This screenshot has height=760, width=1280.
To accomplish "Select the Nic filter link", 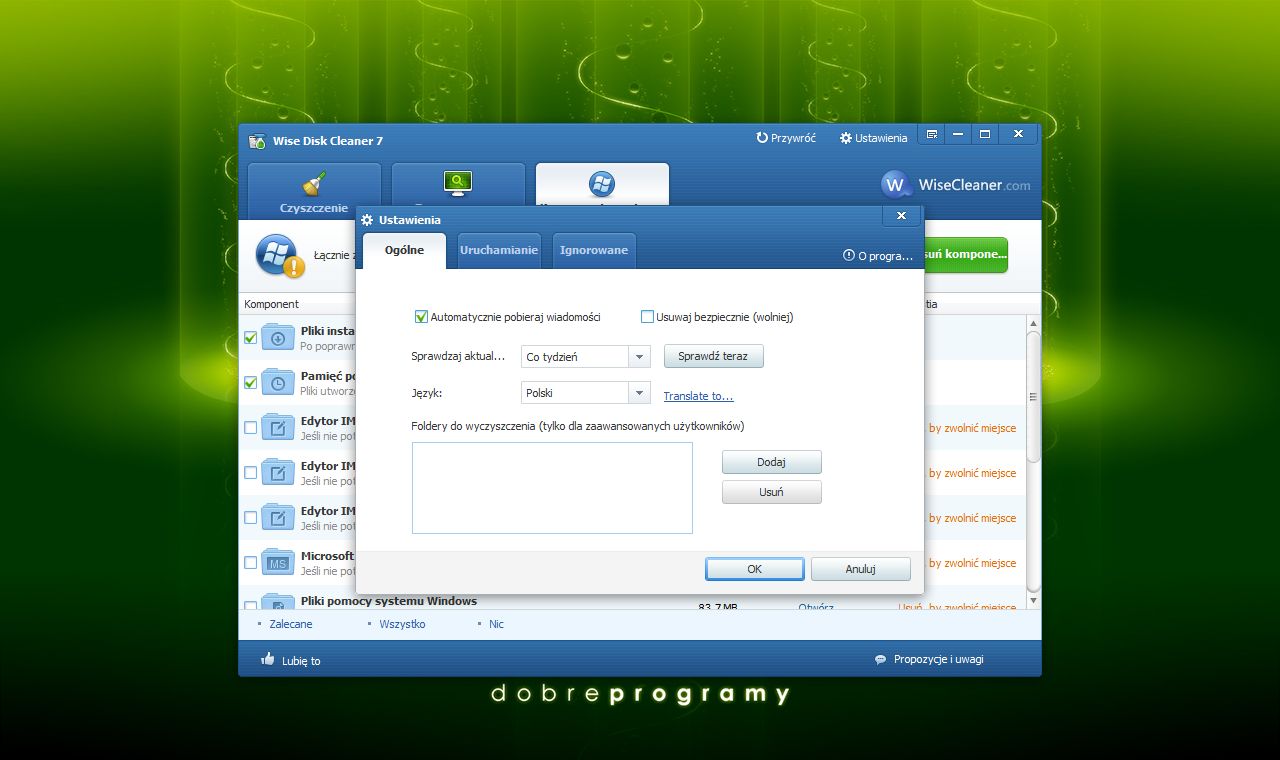I will click(496, 624).
